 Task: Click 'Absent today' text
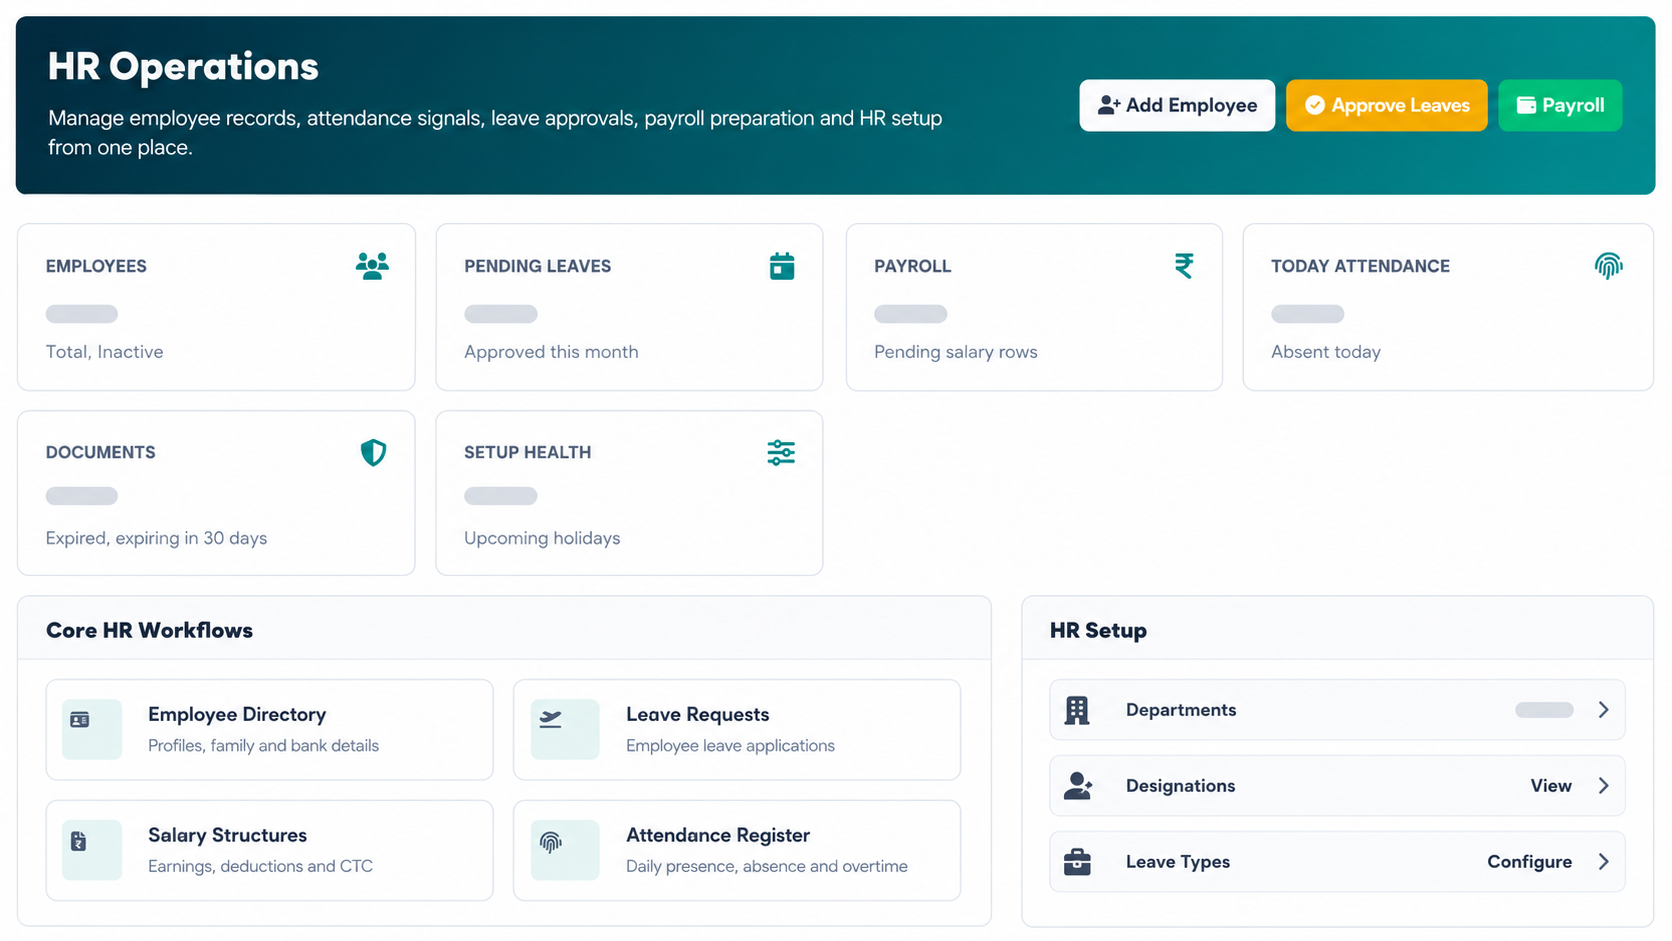point(1326,352)
